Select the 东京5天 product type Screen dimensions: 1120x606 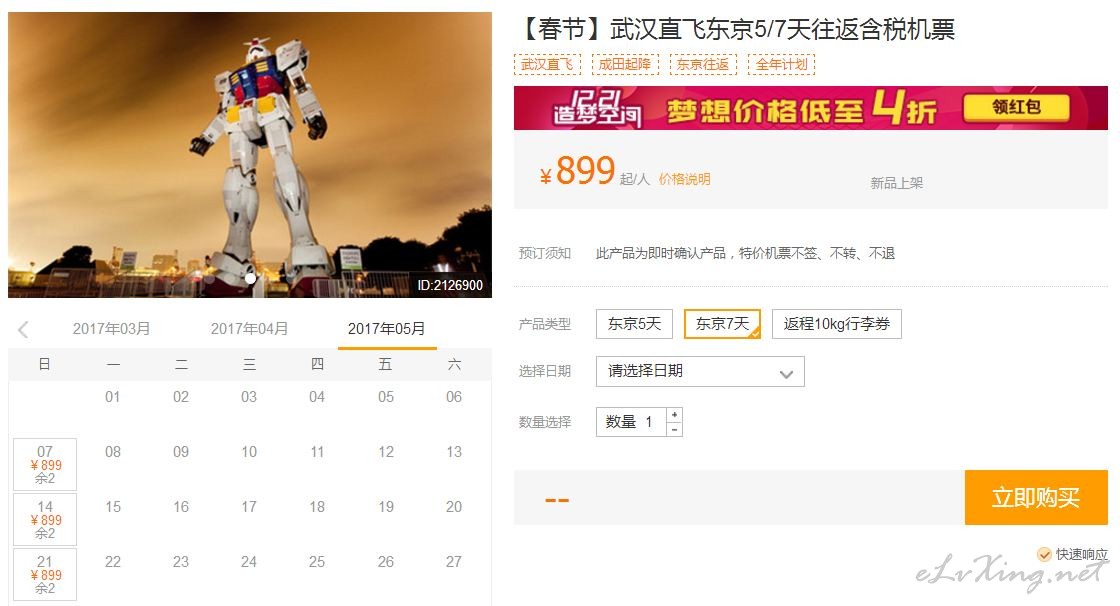pyautogui.click(x=634, y=324)
